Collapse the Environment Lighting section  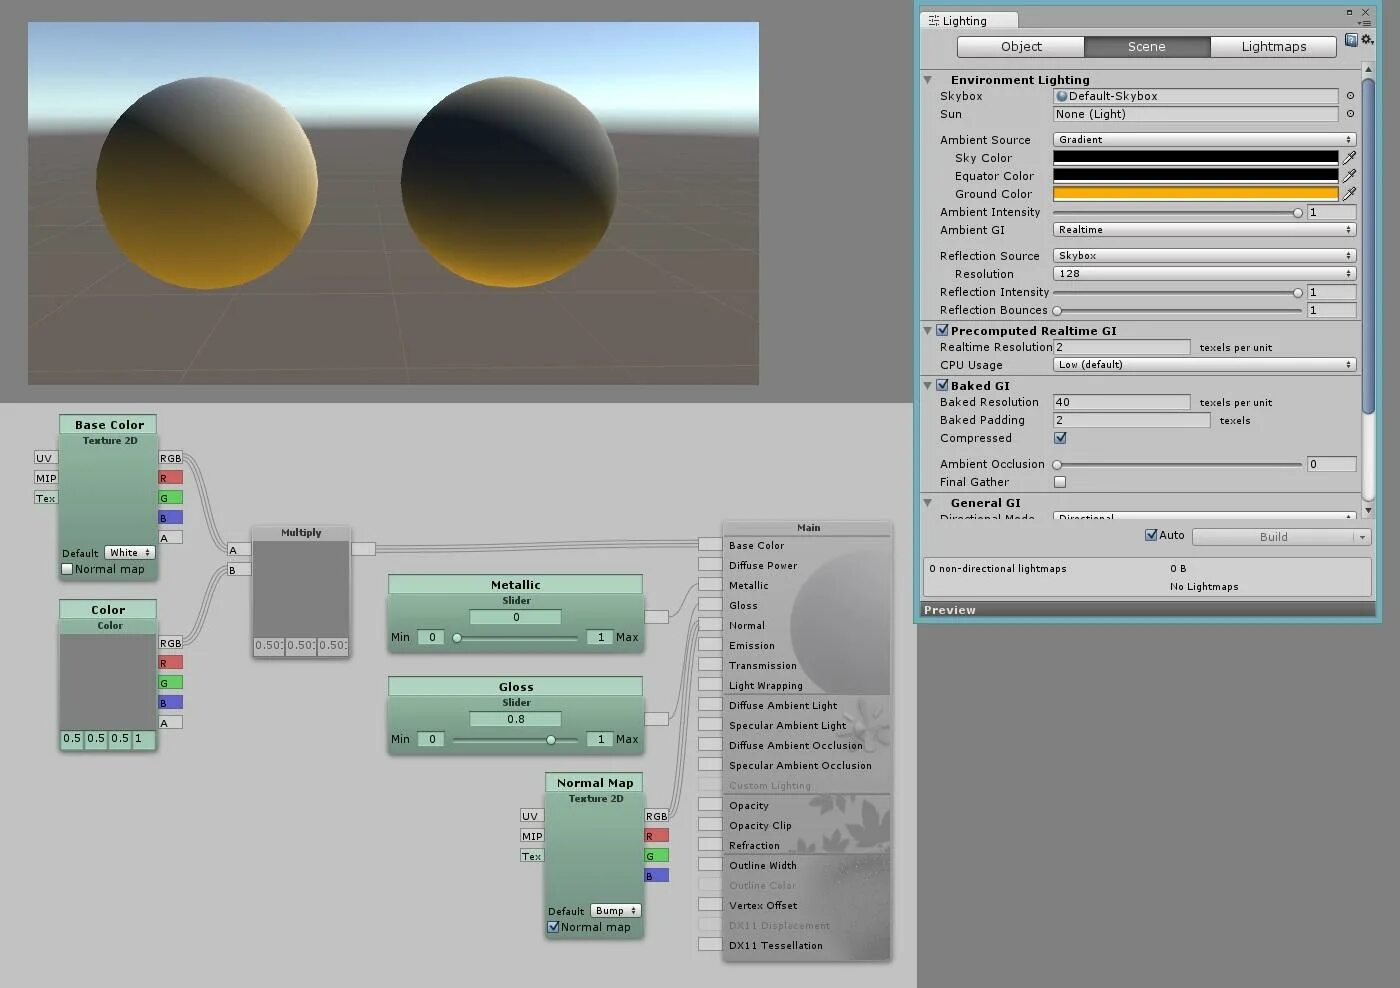[928, 80]
